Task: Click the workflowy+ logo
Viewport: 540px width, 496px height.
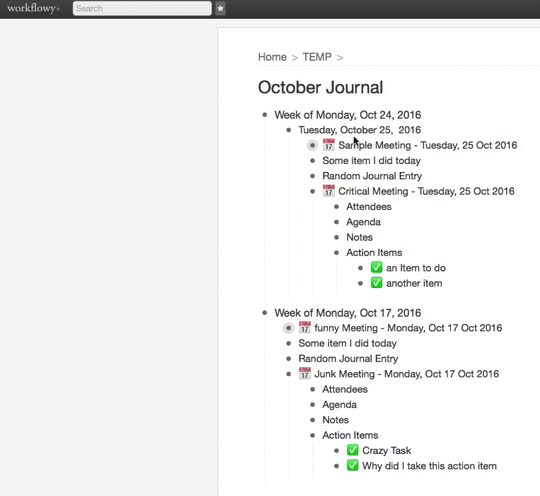Action: (x=34, y=8)
